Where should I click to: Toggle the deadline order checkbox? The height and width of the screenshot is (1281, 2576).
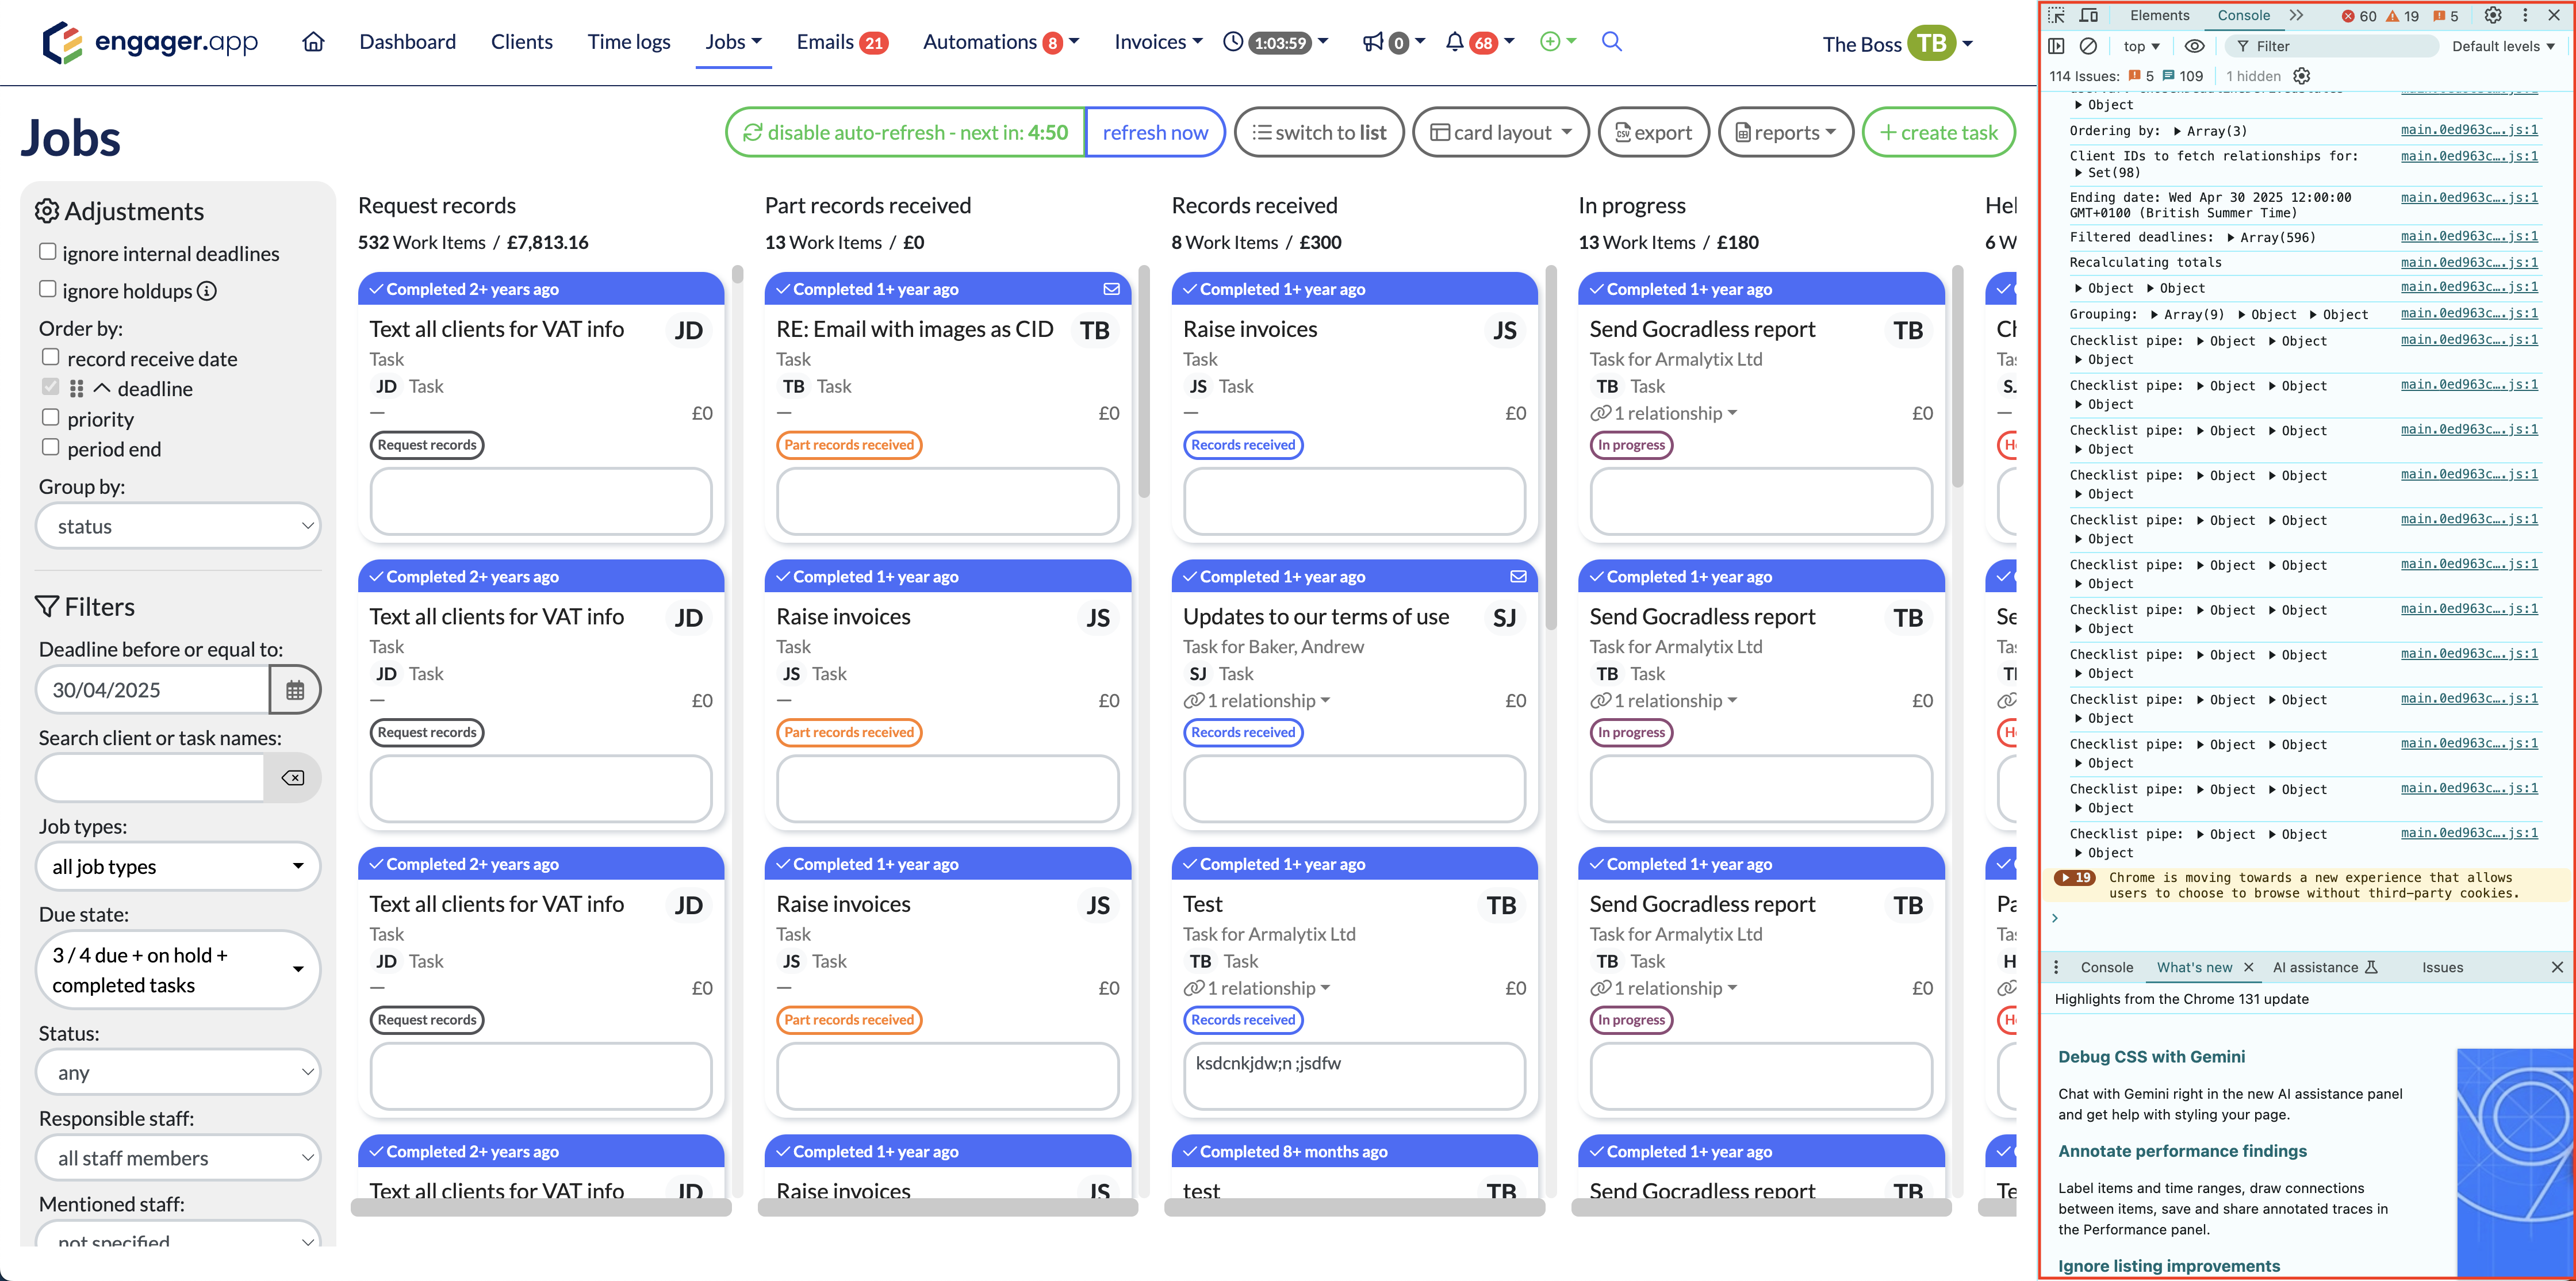click(51, 387)
